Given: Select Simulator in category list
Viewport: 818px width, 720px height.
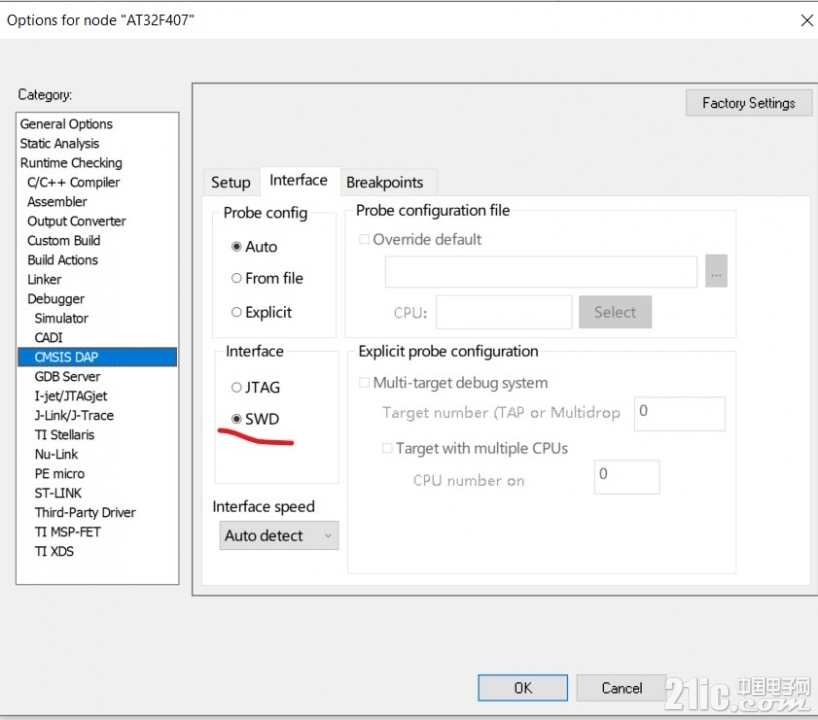Looking at the screenshot, I should point(61,318).
